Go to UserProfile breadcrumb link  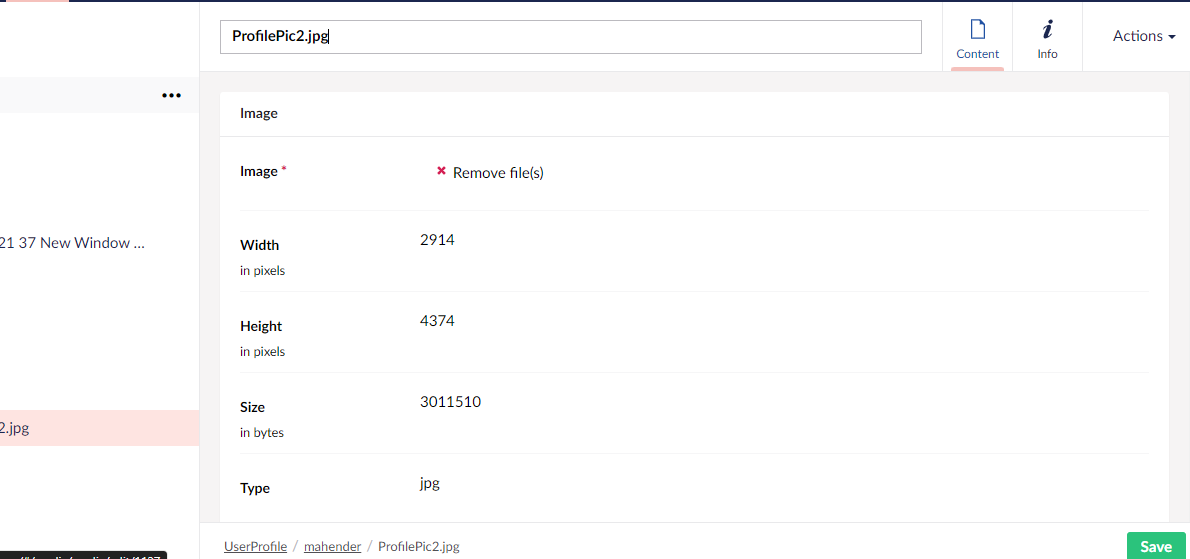tap(255, 546)
